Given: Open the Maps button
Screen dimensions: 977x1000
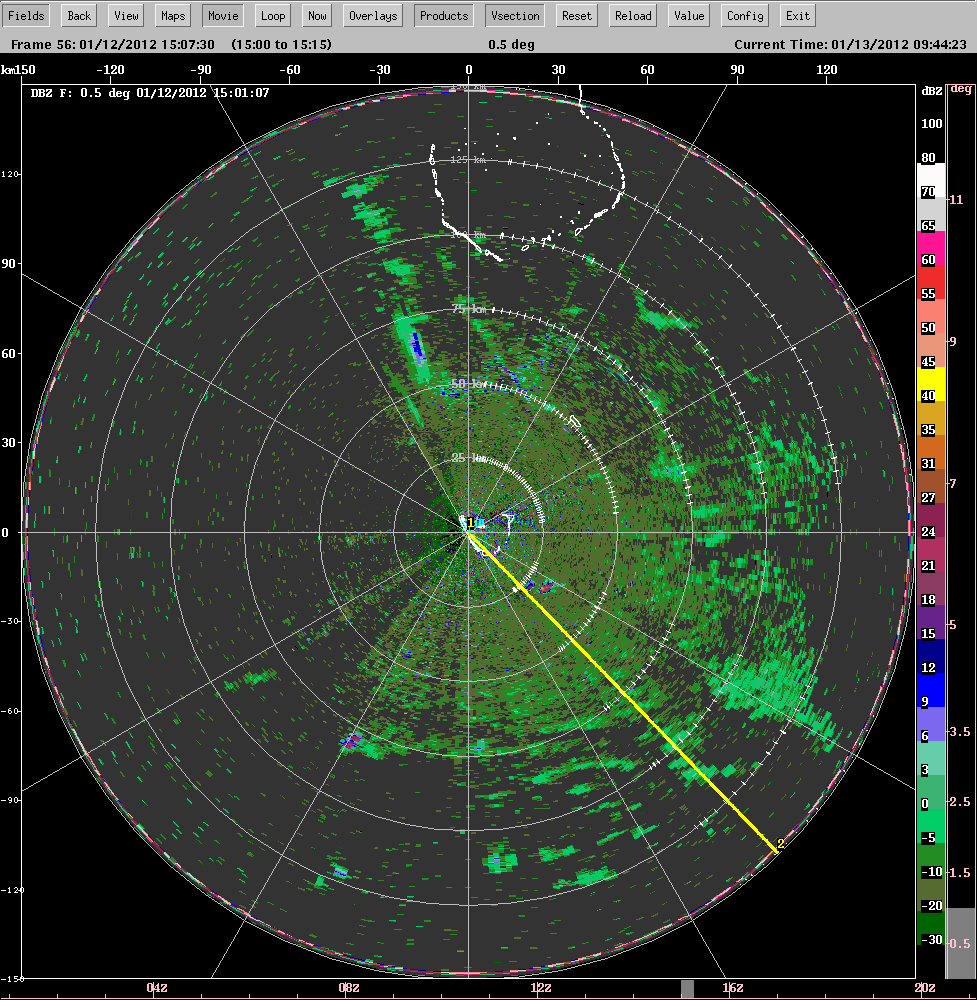Looking at the screenshot, I should click(x=173, y=16).
